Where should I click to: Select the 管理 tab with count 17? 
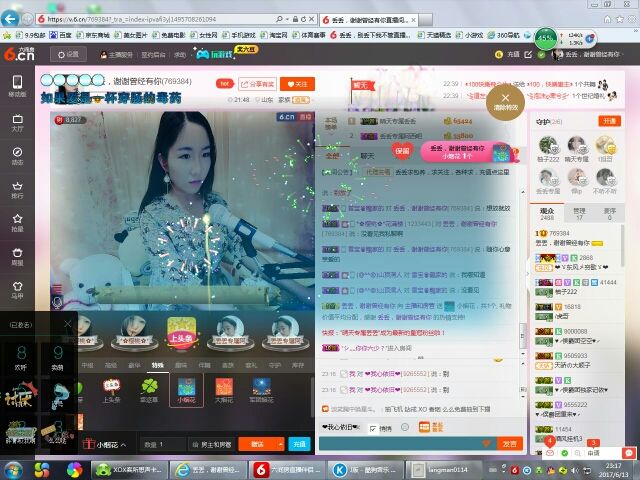coord(579,214)
